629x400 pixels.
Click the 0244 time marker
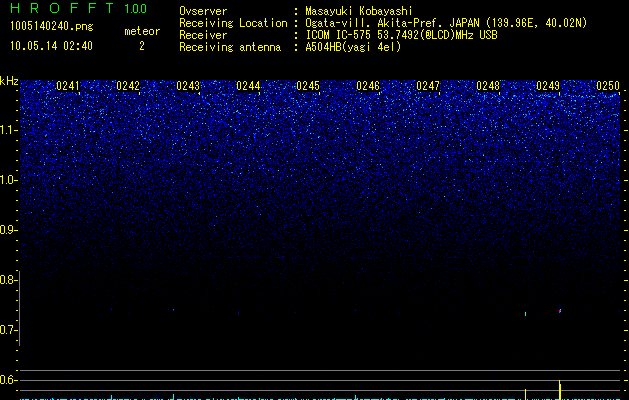pos(248,86)
